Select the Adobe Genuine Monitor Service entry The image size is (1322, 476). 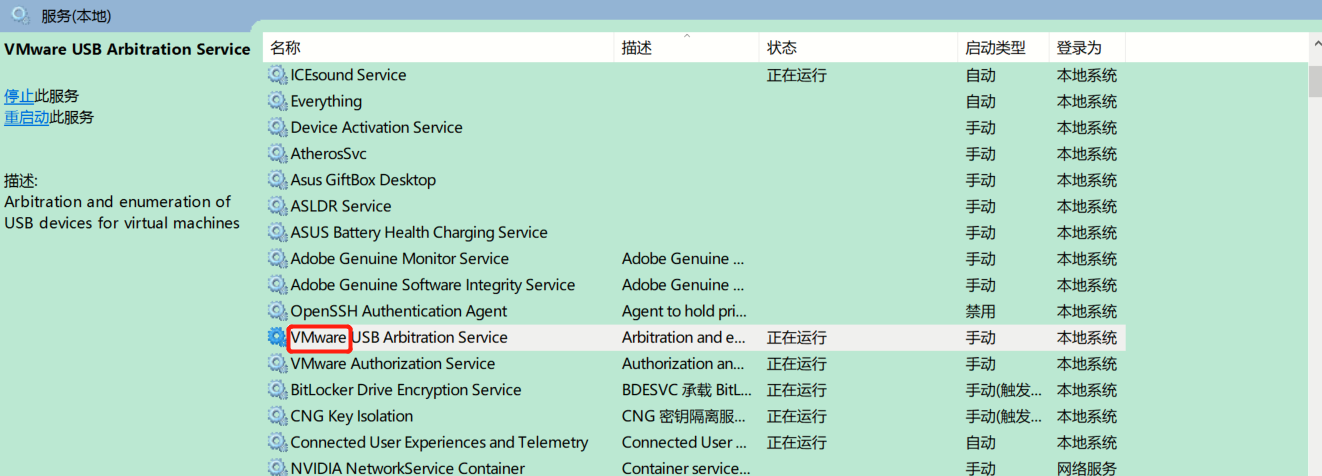coord(399,259)
